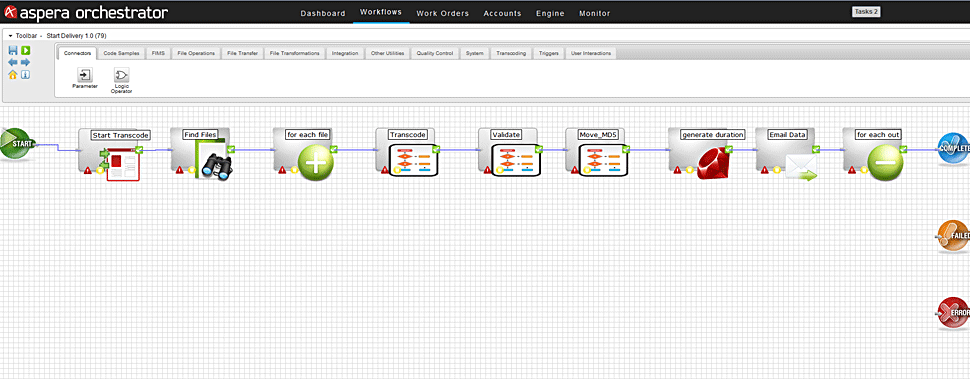Click the orange home icon
Image resolution: width=970 pixels, height=379 pixels.
(x=13, y=75)
